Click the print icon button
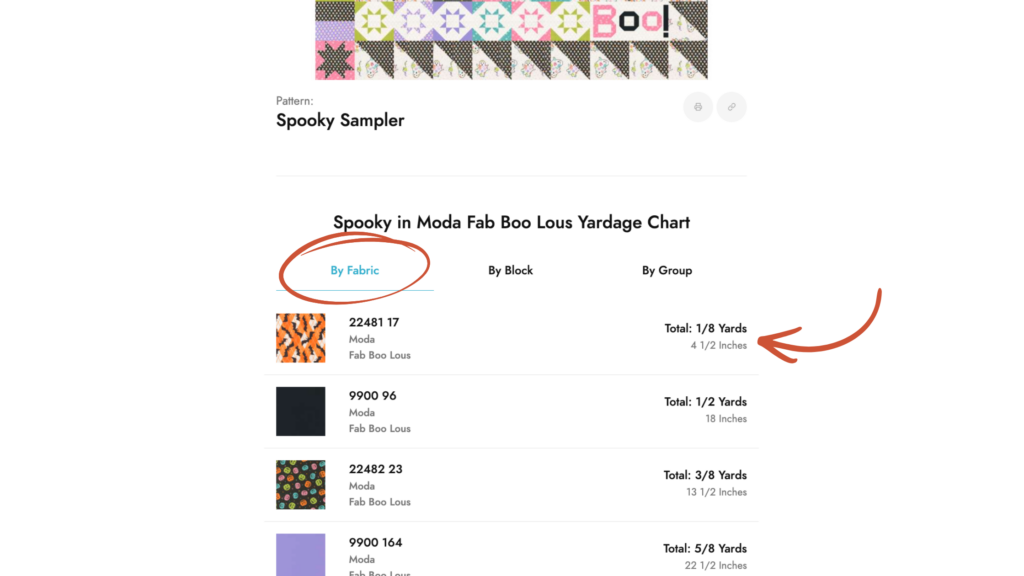Image resolution: width=1024 pixels, height=576 pixels. [x=698, y=107]
